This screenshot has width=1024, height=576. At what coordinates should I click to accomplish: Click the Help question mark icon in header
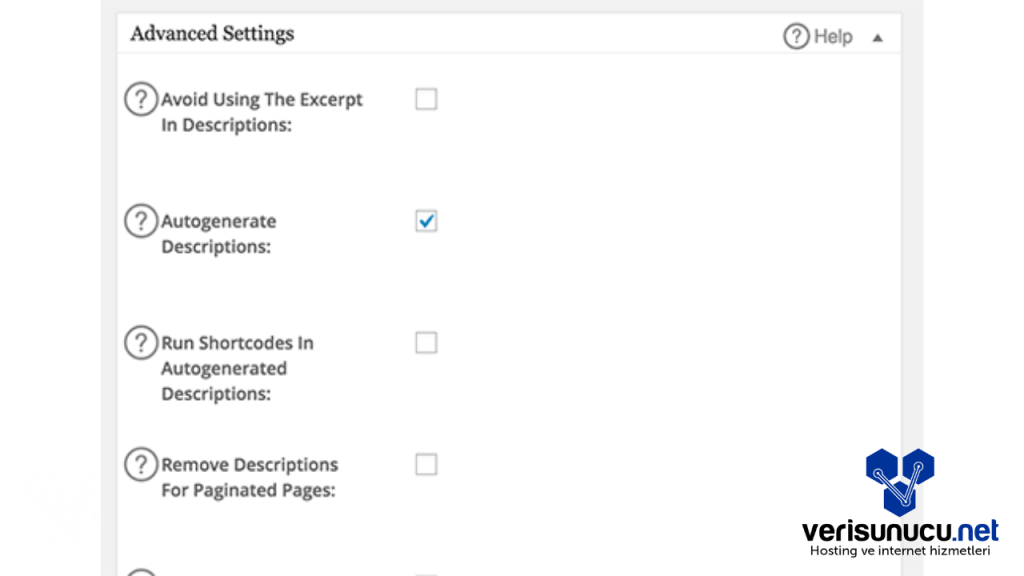point(796,37)
